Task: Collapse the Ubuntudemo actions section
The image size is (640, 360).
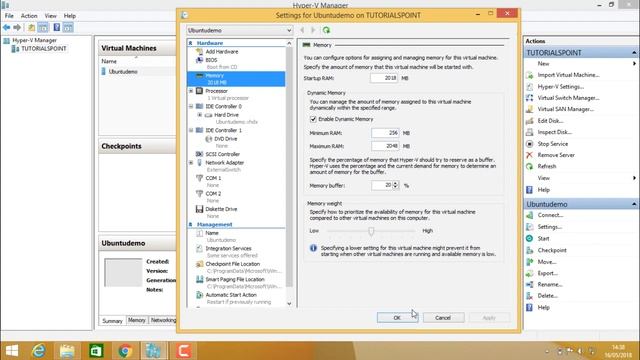Action: point(634,204)
